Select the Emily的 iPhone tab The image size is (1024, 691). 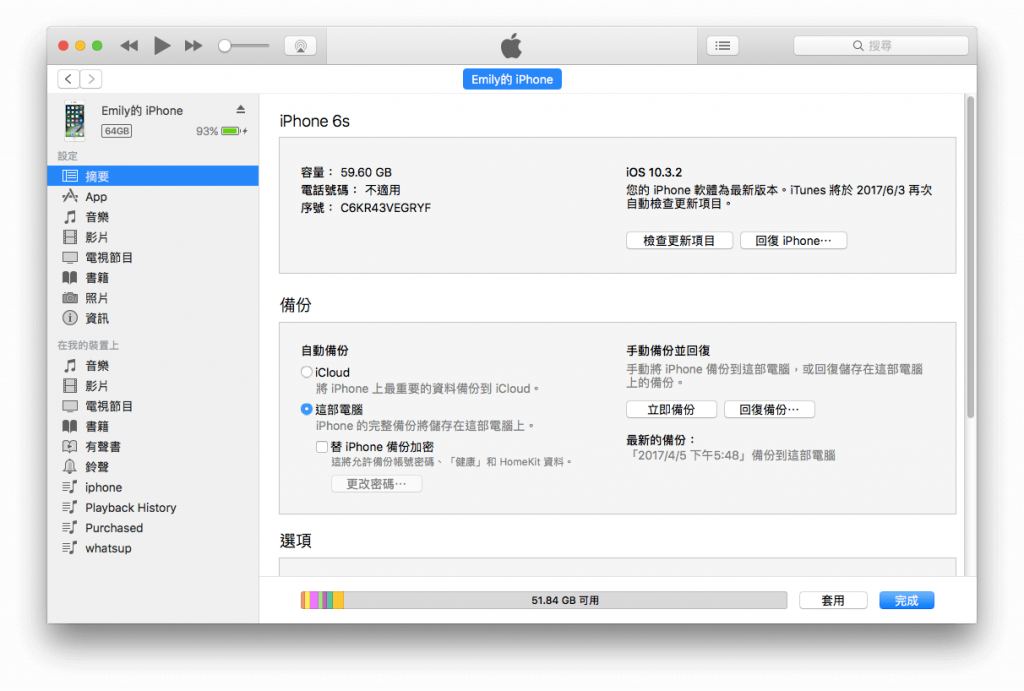[512, 79]
